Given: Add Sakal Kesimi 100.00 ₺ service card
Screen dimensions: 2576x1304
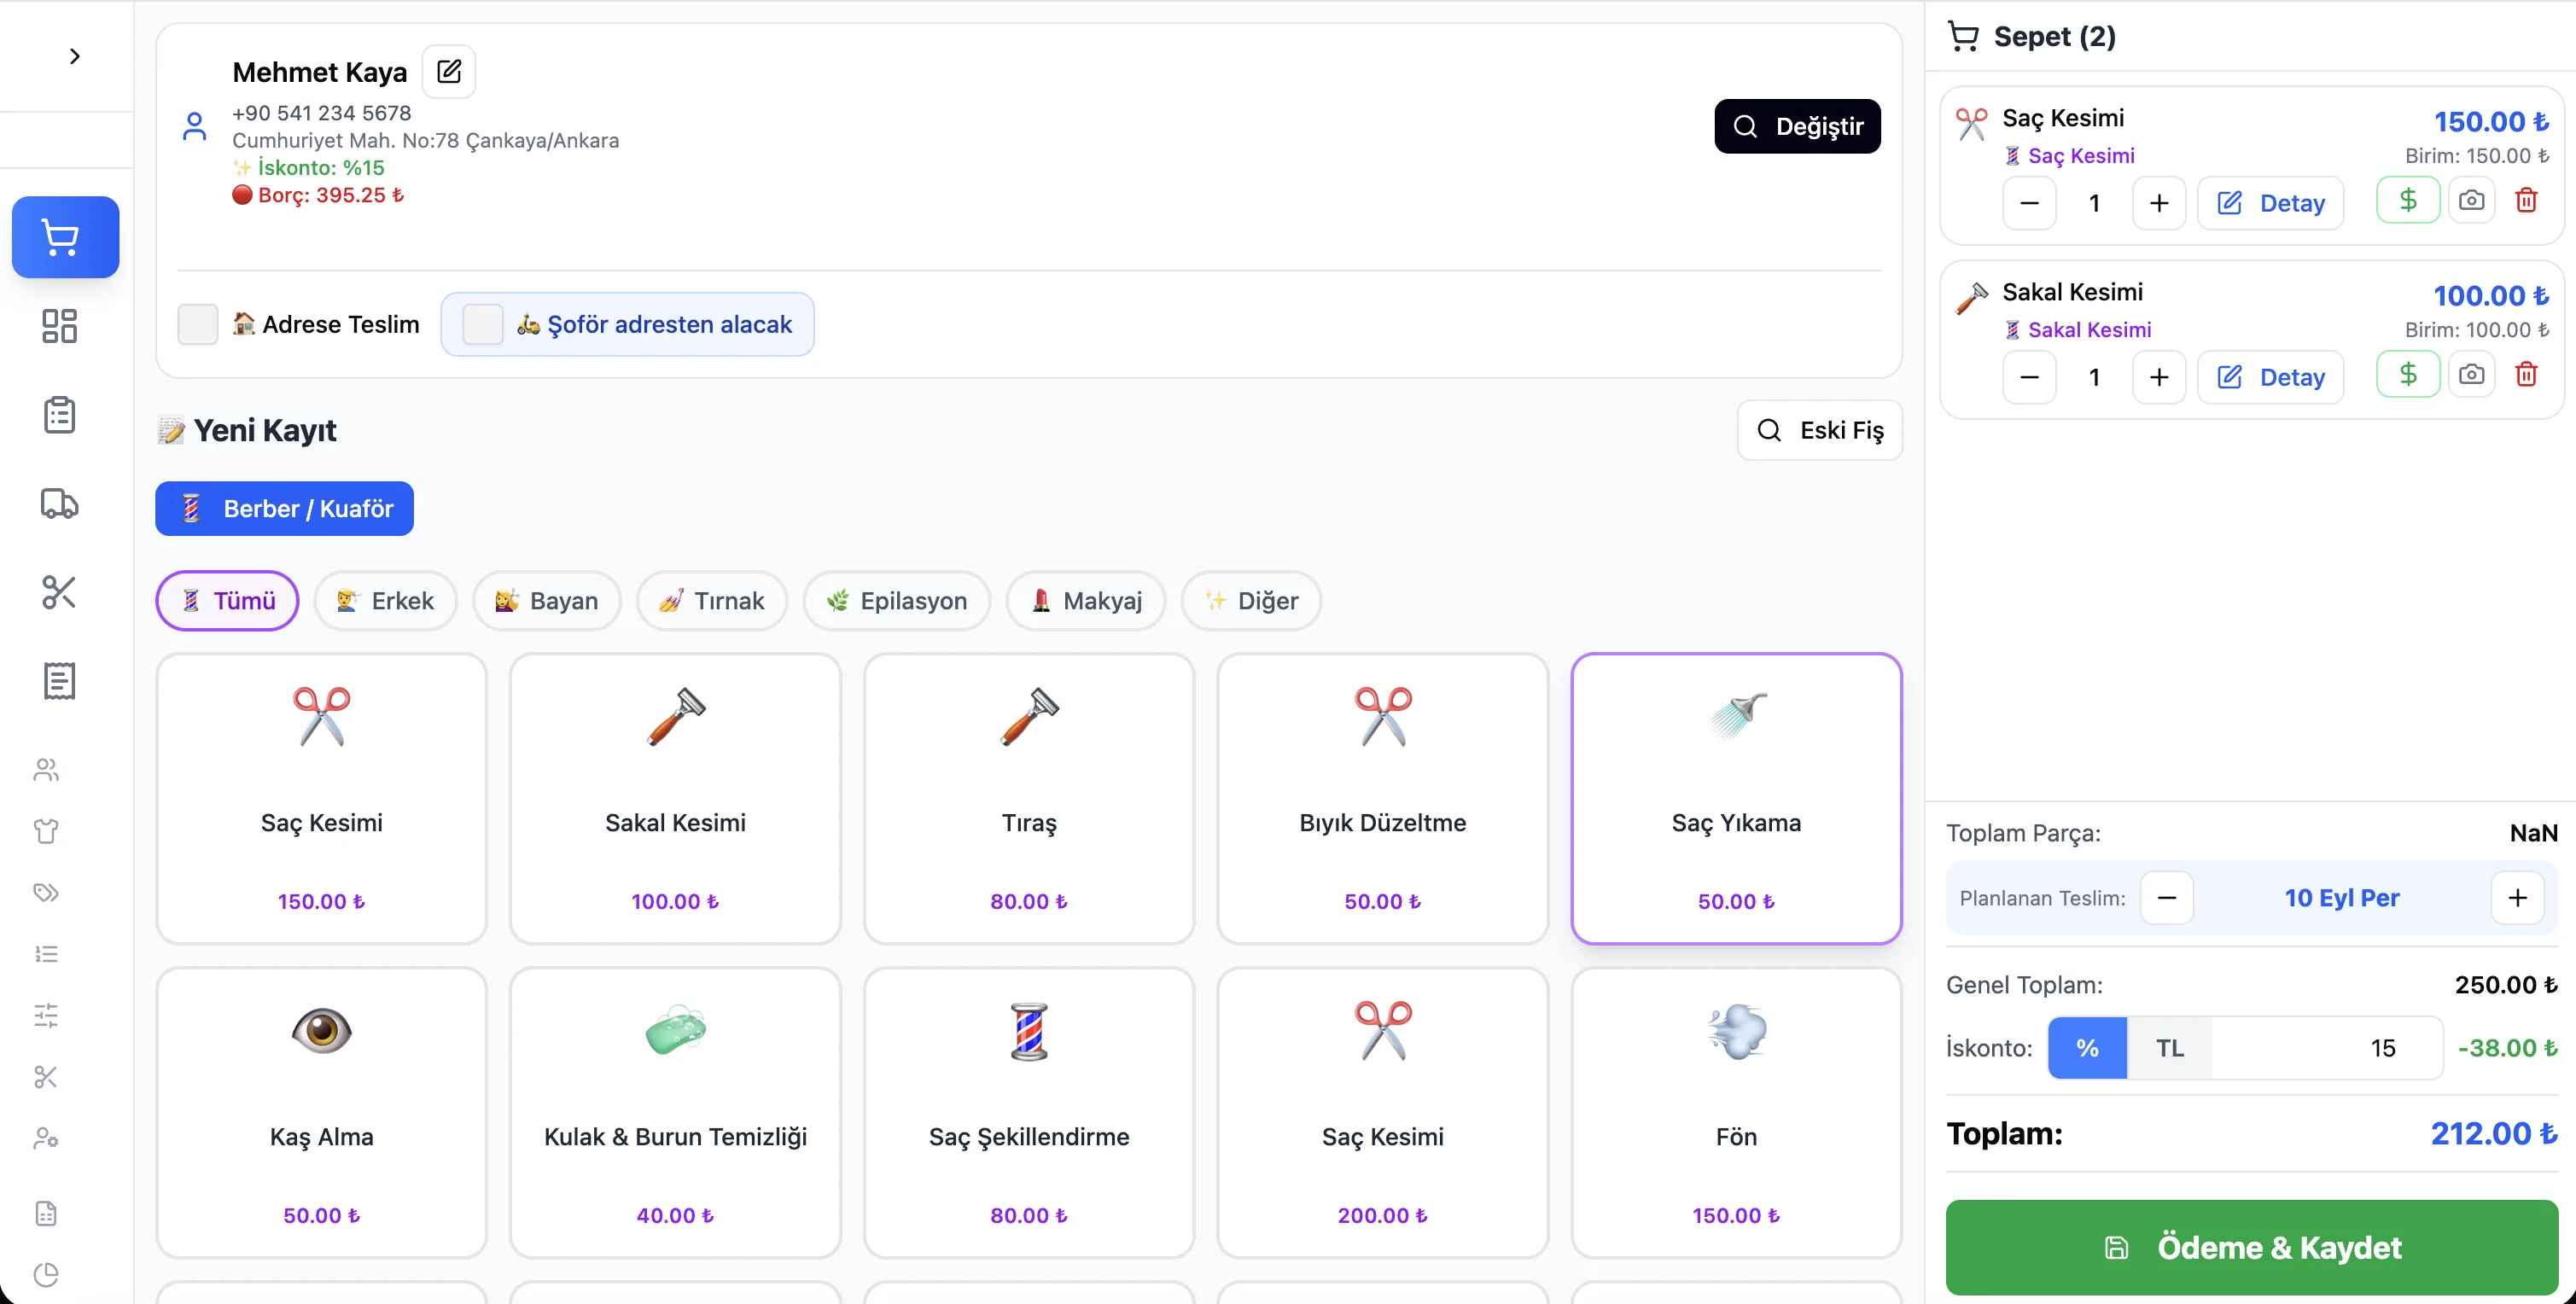Looking at the screenshot, I should click(675, 798).
